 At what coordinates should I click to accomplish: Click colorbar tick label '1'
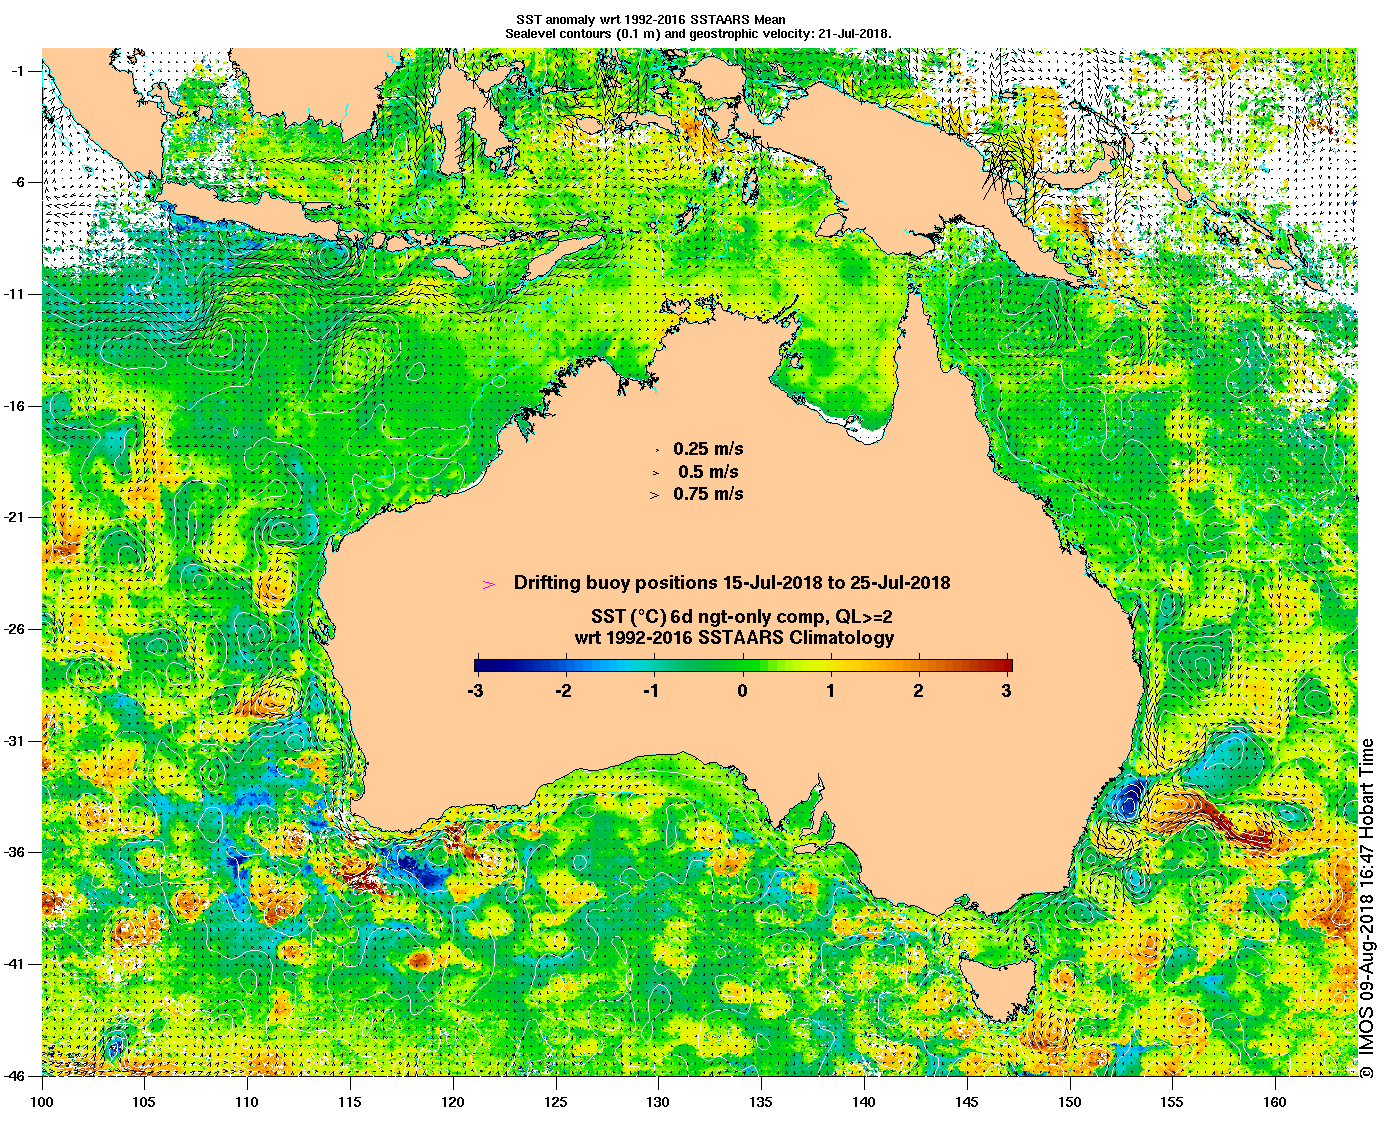[x=831, y=690]
